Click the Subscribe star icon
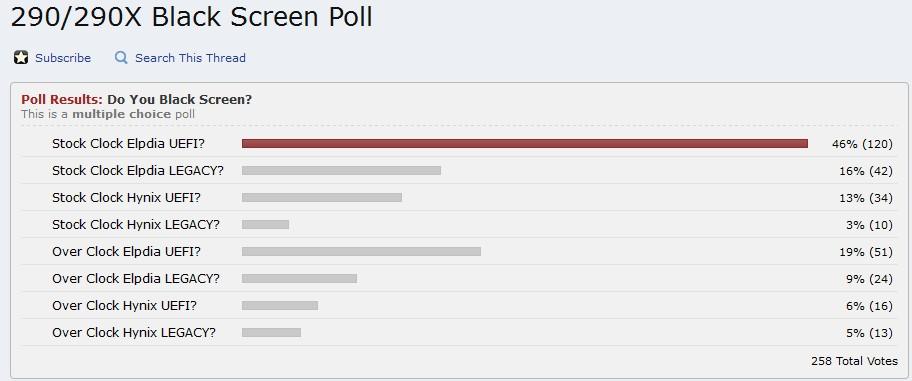 pyautogui.click(x=21, y=58)
